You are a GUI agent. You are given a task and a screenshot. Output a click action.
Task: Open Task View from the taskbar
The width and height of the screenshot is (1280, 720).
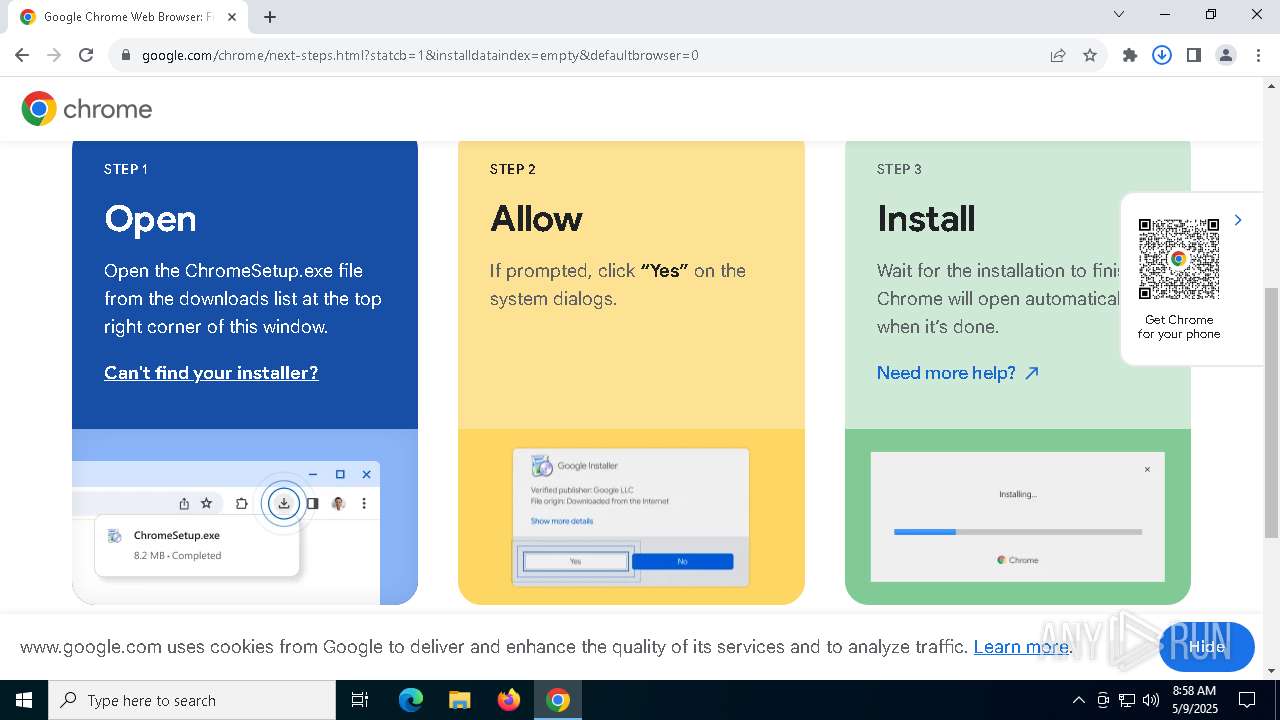coord(360,700)
